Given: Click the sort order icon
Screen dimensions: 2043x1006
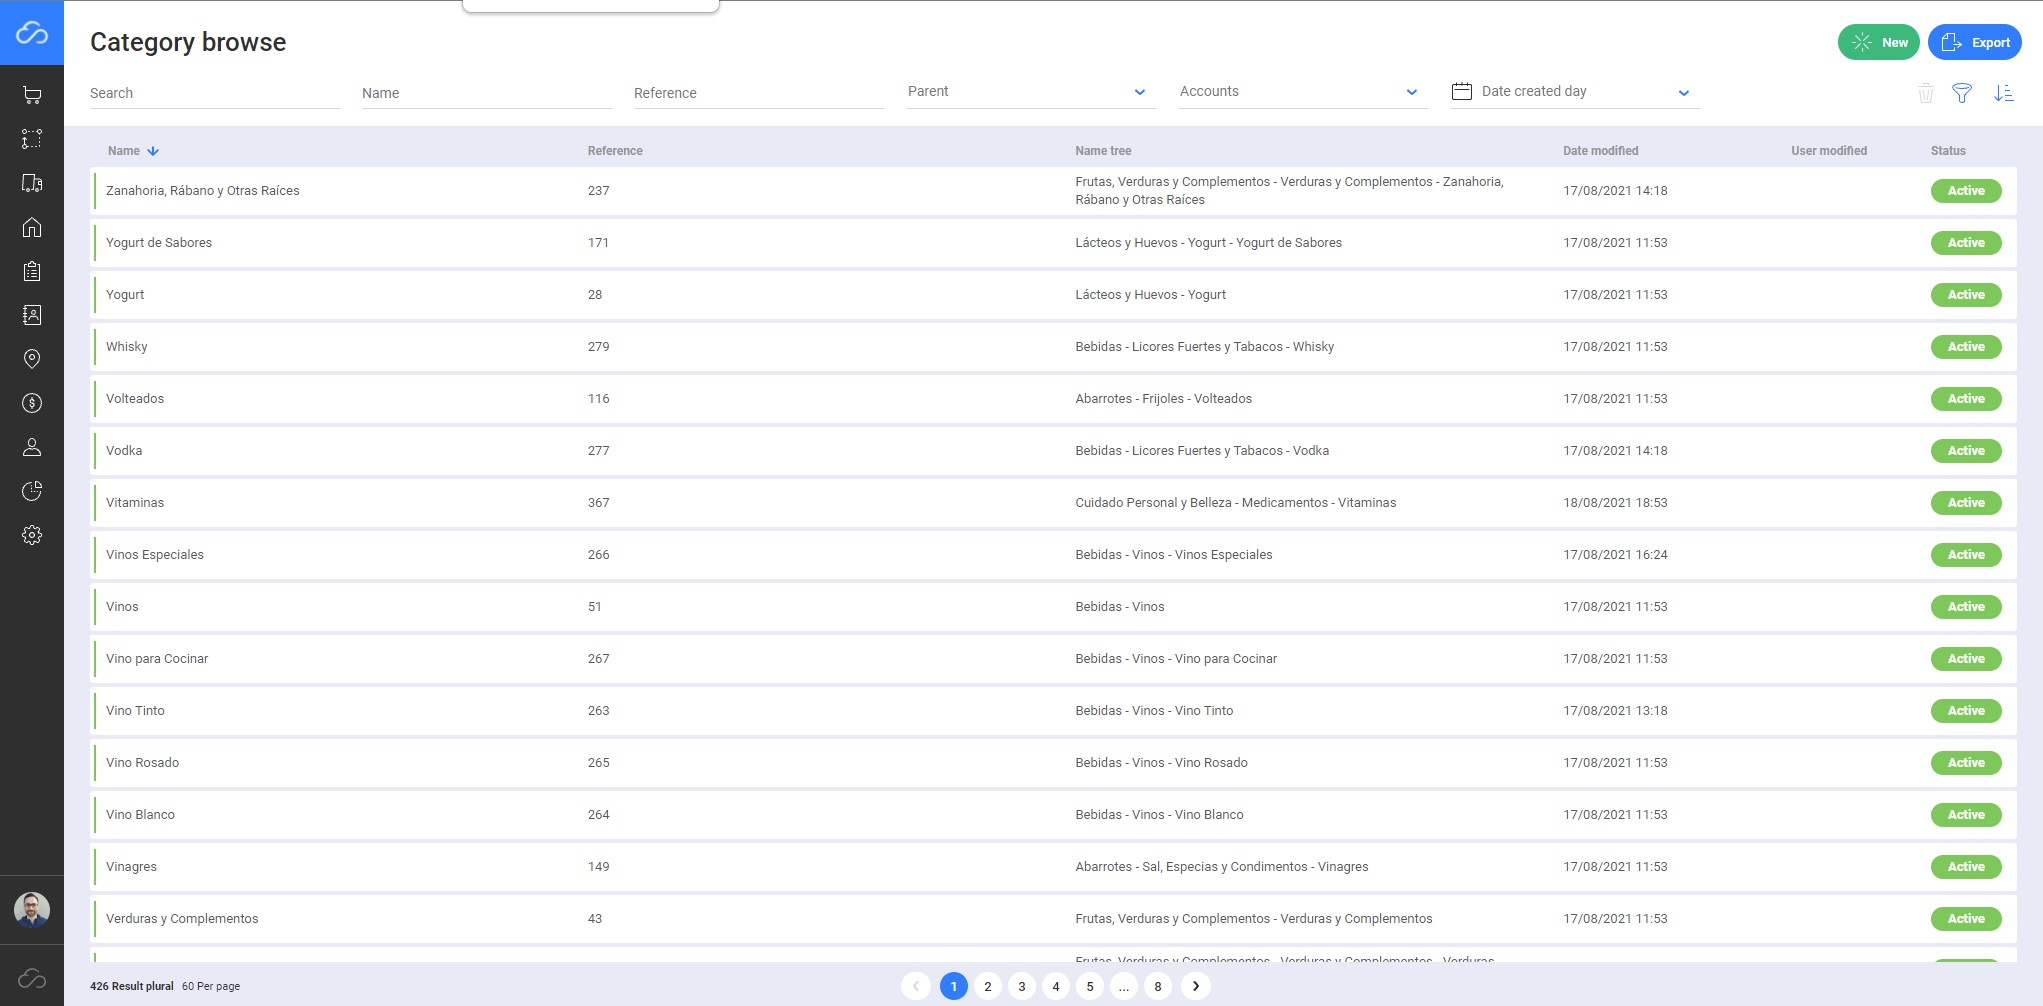Looking at the screenshot, I should pos(2003,93).
